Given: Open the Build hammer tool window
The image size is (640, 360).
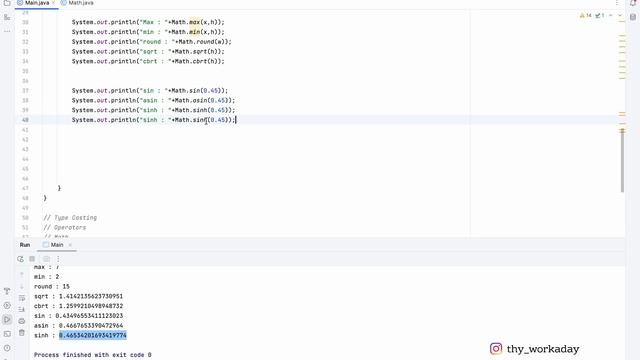Looking at the screenshot, I should tap(7, 291).
